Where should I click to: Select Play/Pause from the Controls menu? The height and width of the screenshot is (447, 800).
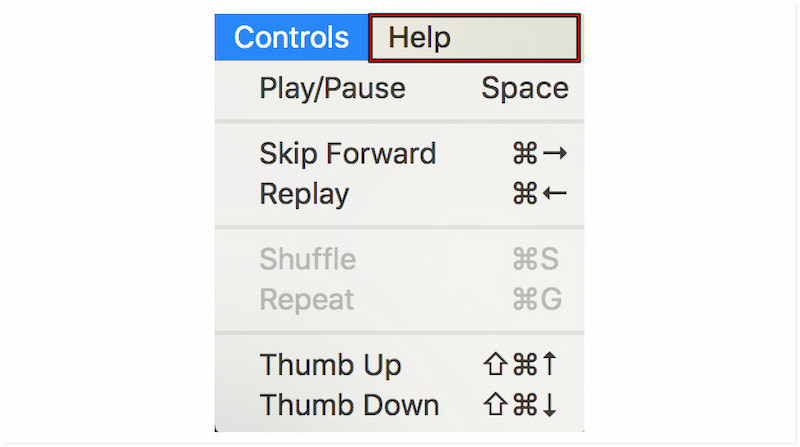332,88
